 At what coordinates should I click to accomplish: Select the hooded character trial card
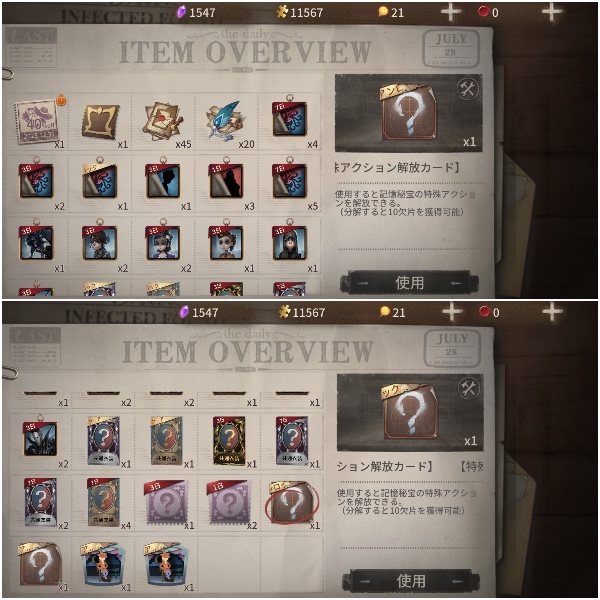click(290, 243)
